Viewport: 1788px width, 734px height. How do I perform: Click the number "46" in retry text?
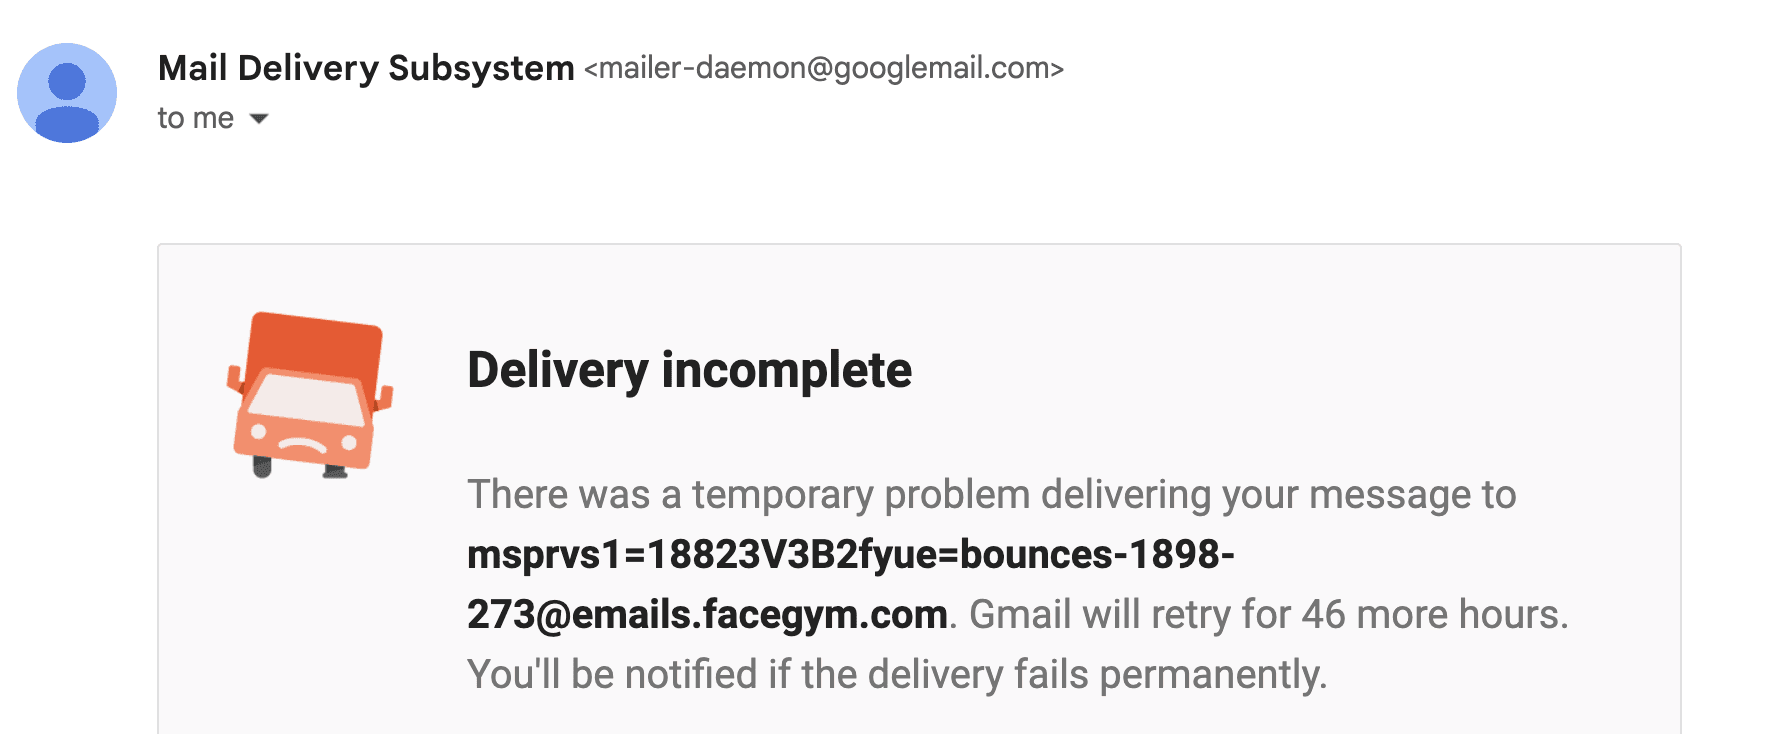tap(1323, 614)
